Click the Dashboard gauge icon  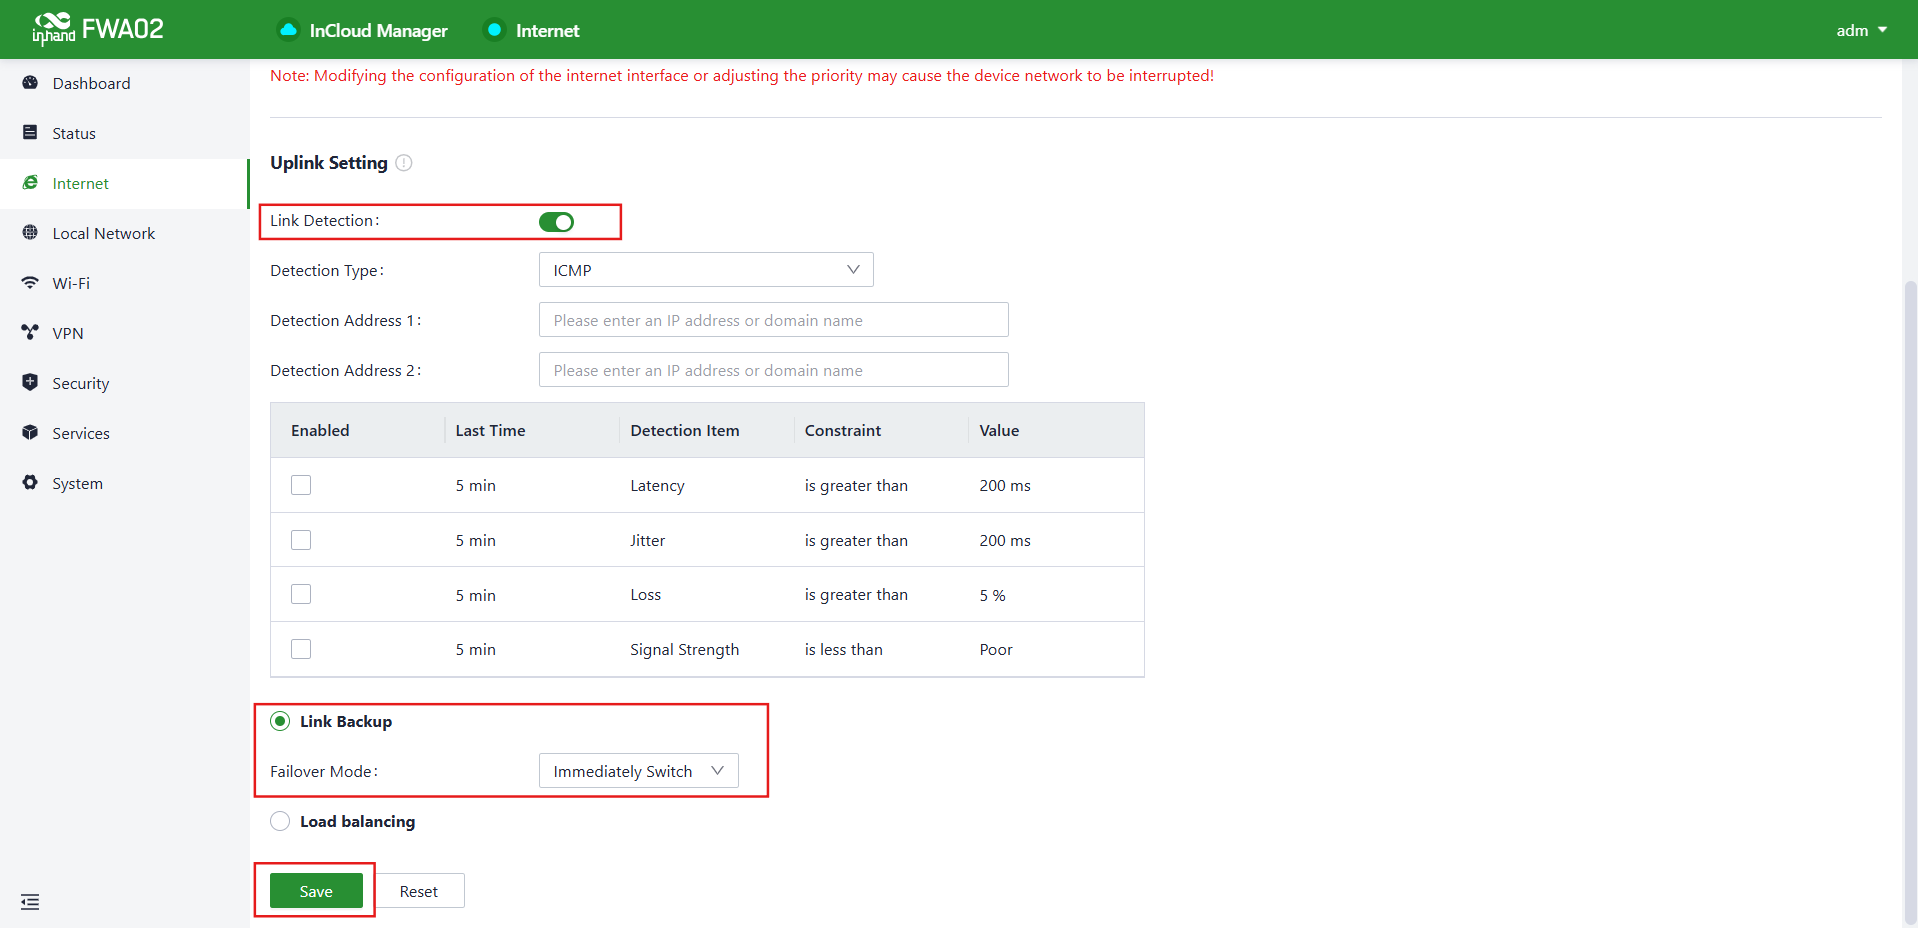click(x=30, y=83)
